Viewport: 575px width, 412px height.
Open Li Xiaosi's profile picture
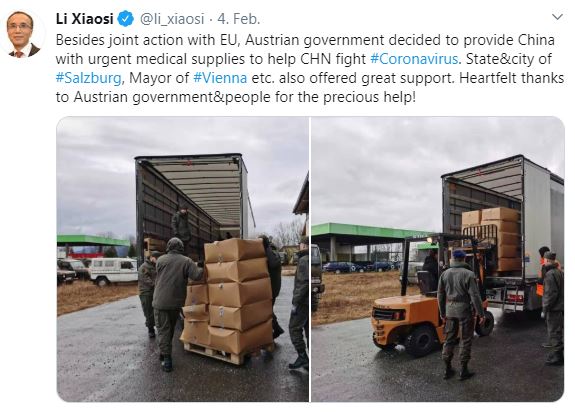(x=23, y=34)
